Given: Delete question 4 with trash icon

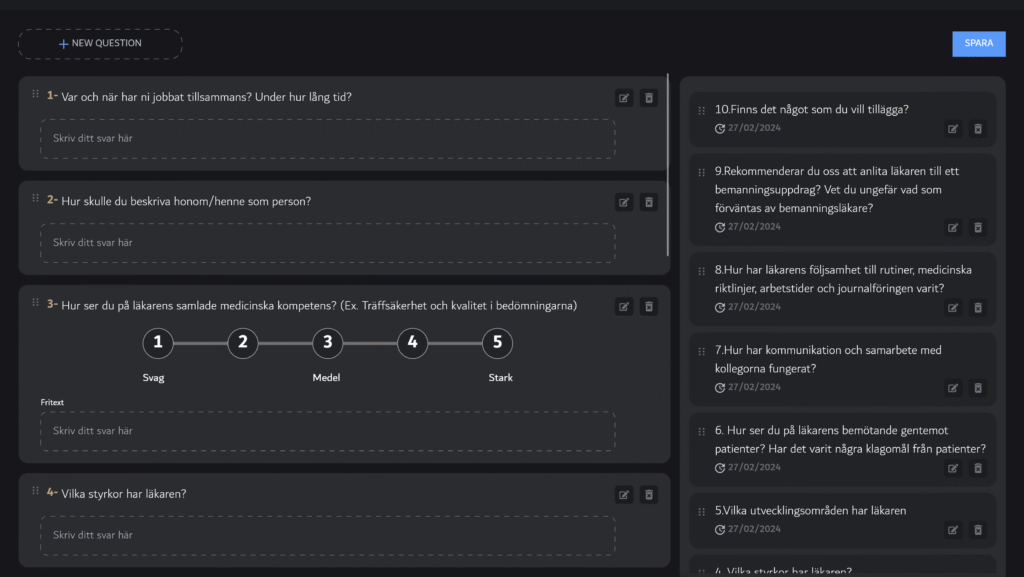Looking at the screenshot, I should (x=649, y=495).
